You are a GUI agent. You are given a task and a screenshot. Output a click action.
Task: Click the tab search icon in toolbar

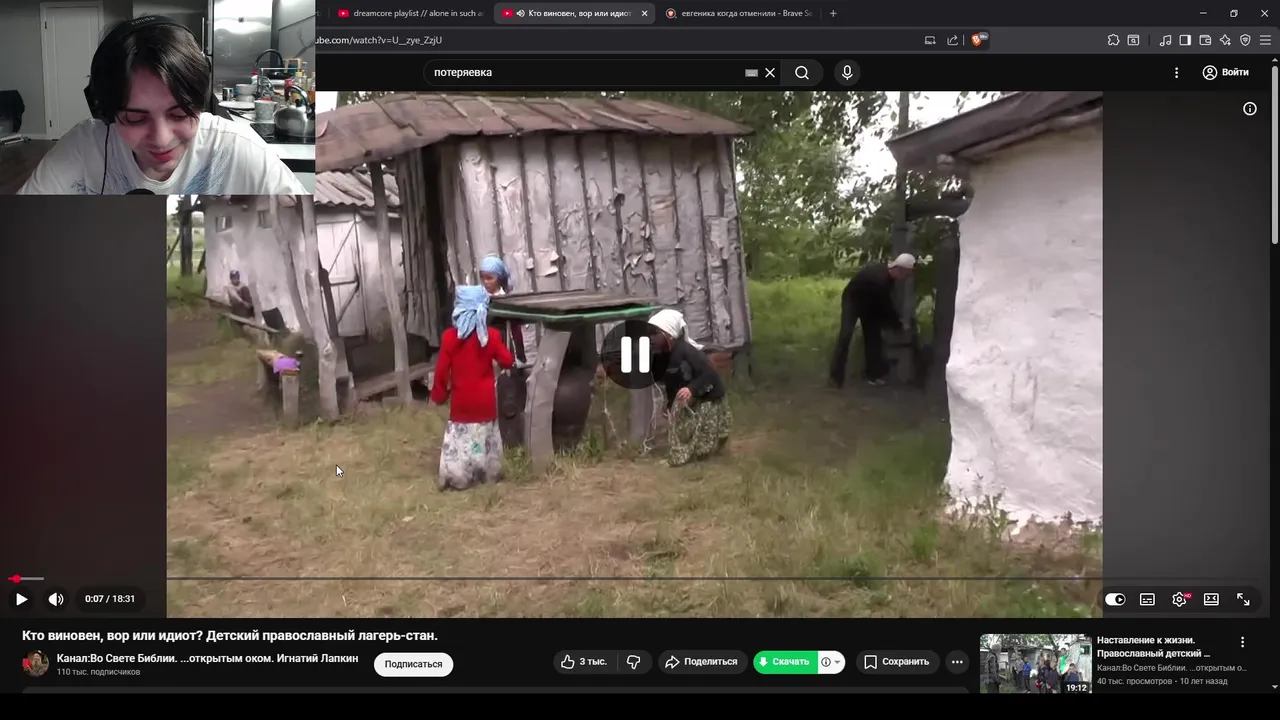point(1133,40)
